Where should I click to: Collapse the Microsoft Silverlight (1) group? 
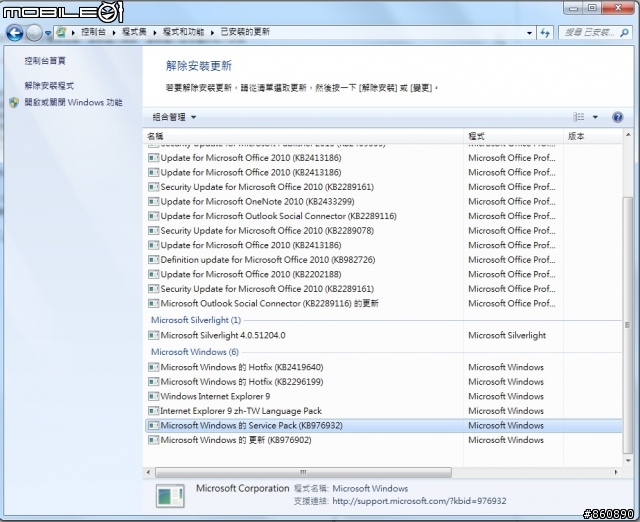click(196, 320)
